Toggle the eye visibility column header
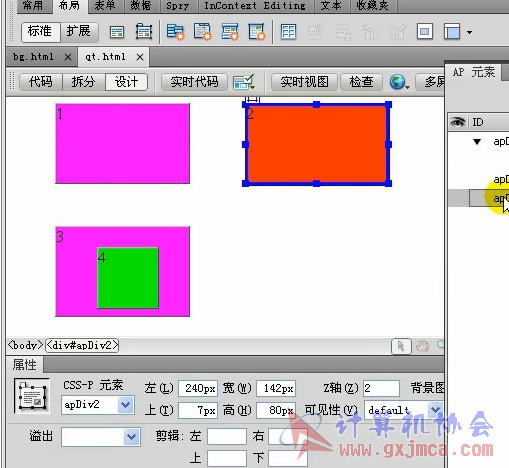This screenshot has width=509, height=468. pyautogui.click(x=458, y=122)
